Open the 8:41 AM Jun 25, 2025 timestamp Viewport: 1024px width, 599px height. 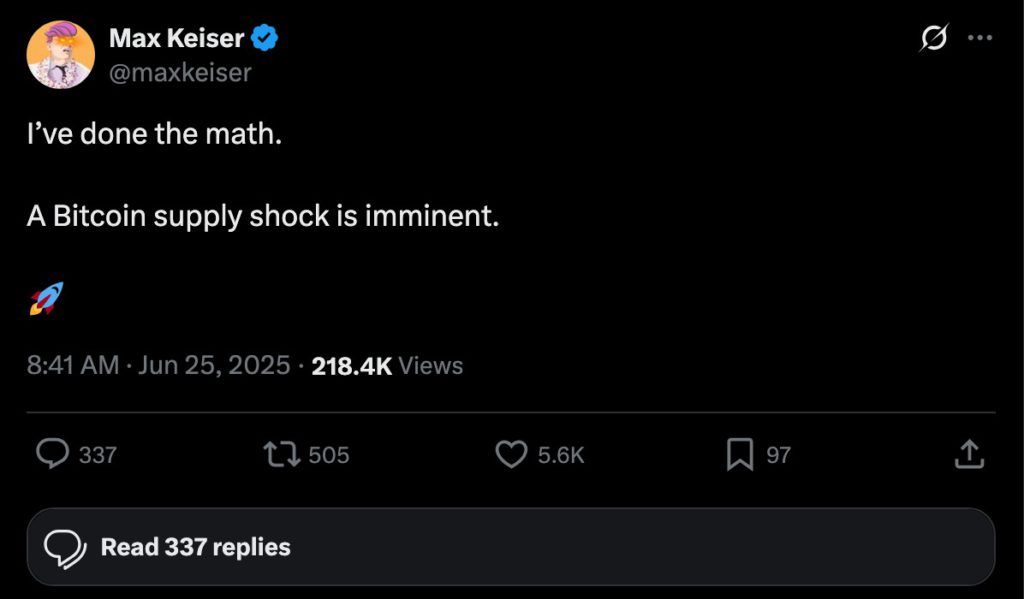158,366
